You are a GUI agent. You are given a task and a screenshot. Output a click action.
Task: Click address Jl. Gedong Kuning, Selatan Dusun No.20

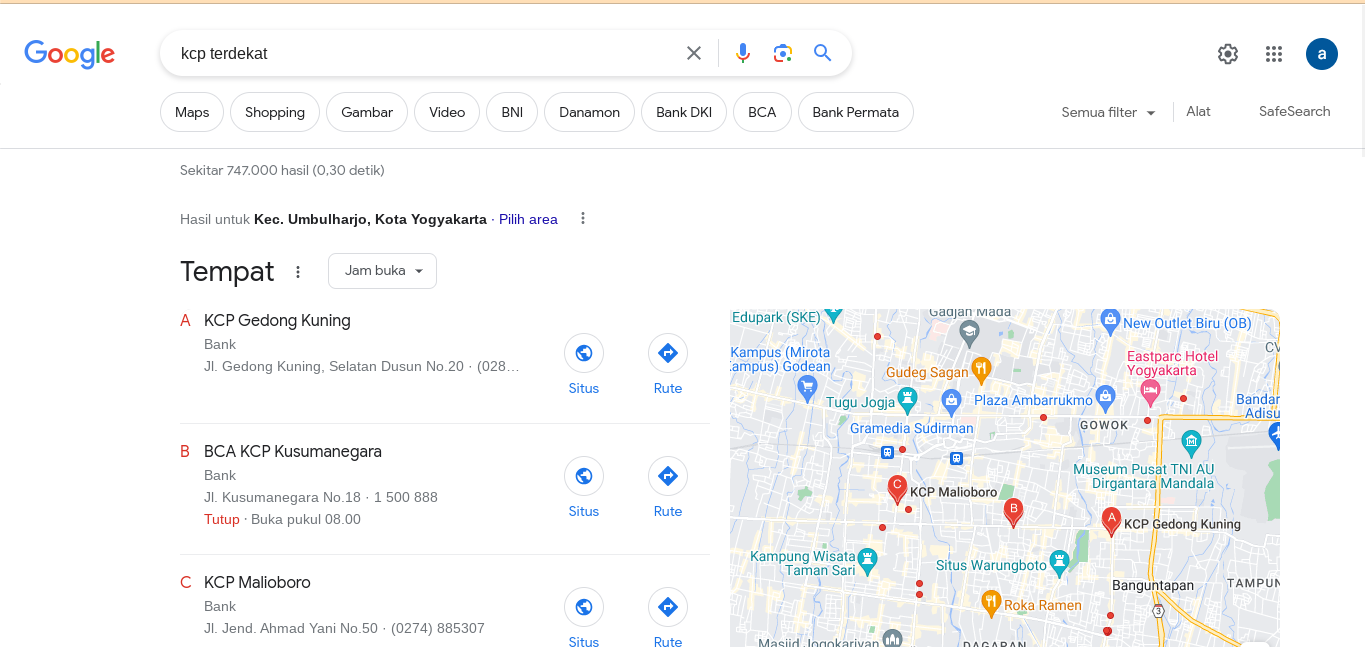click(x=334, y=366)
